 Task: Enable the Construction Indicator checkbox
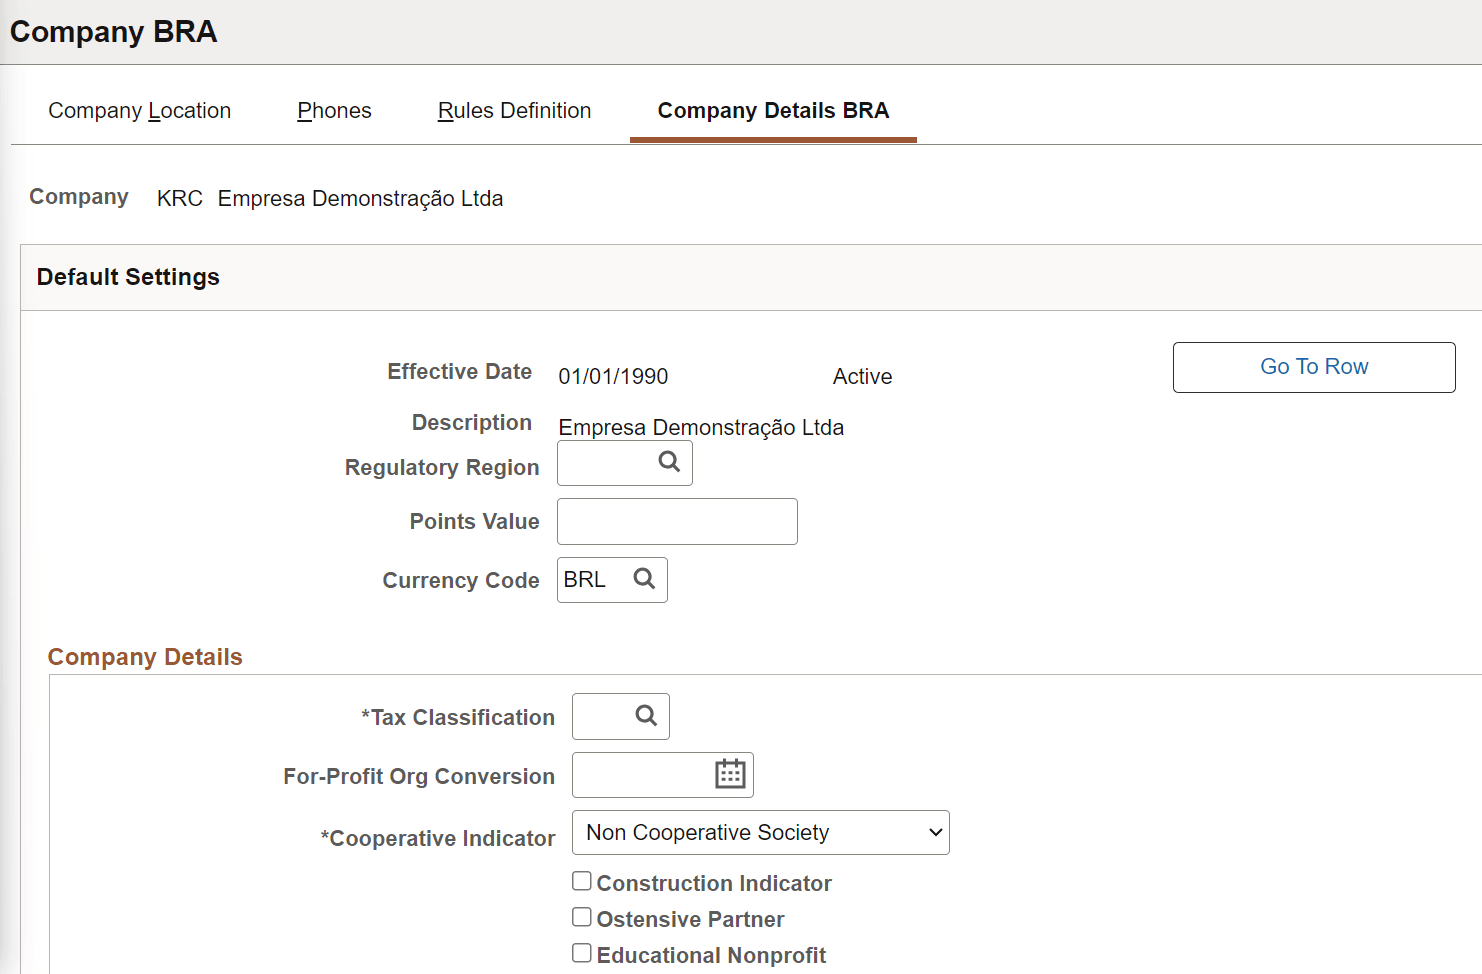[582, 880]
